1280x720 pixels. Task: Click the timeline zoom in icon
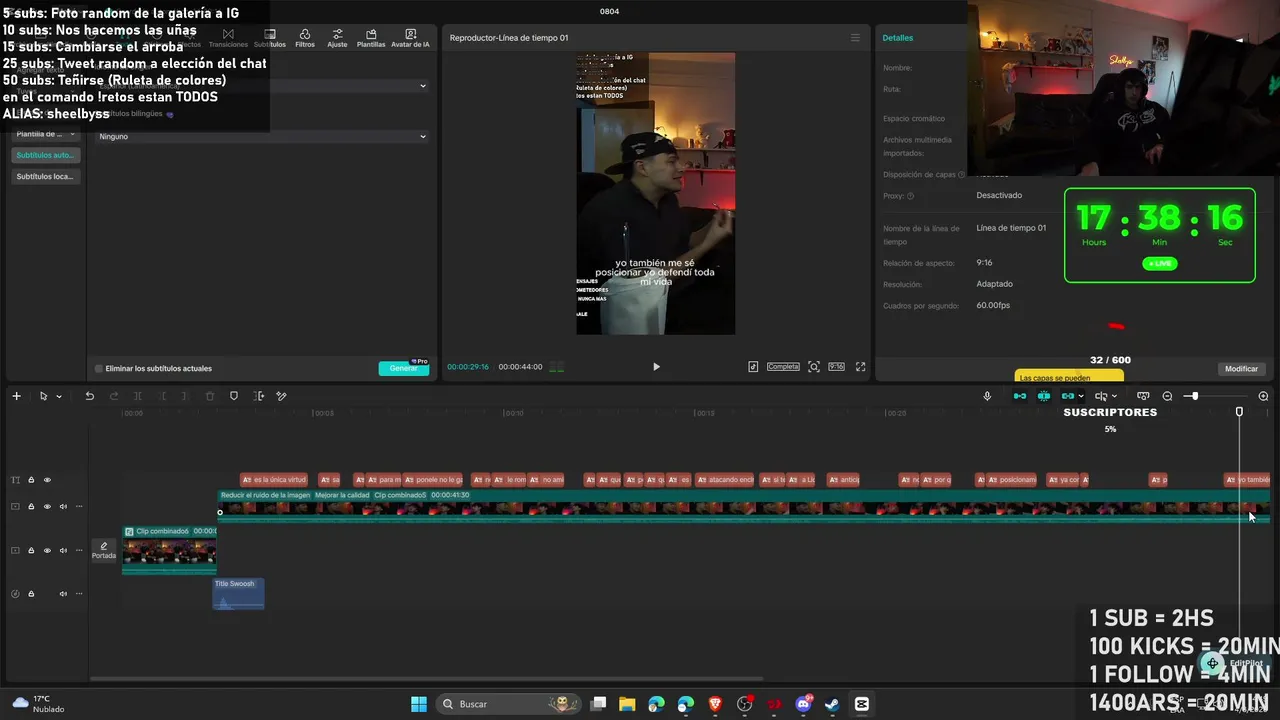coord(1264,396)
